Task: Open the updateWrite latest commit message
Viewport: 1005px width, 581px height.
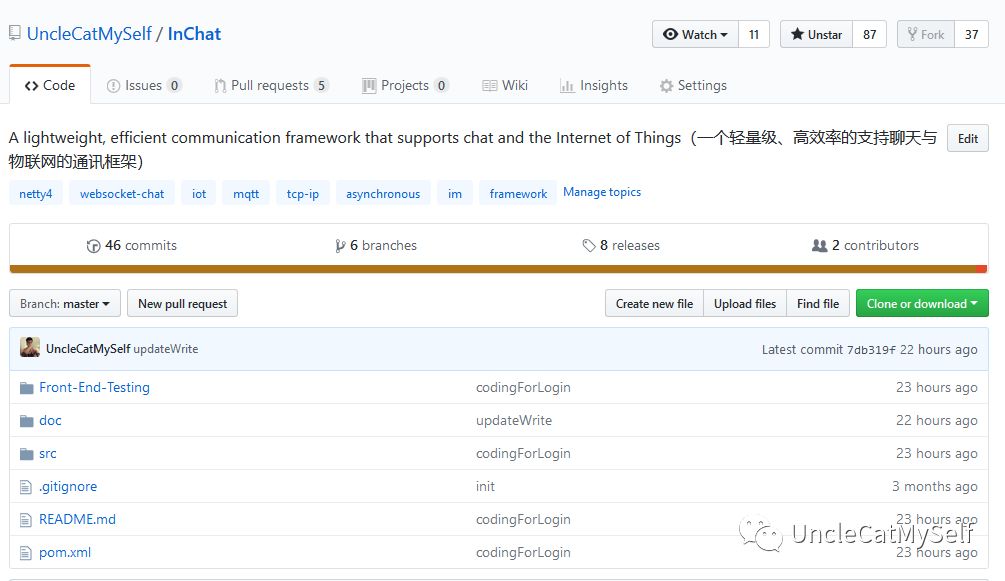Action: tap(165, 349)
